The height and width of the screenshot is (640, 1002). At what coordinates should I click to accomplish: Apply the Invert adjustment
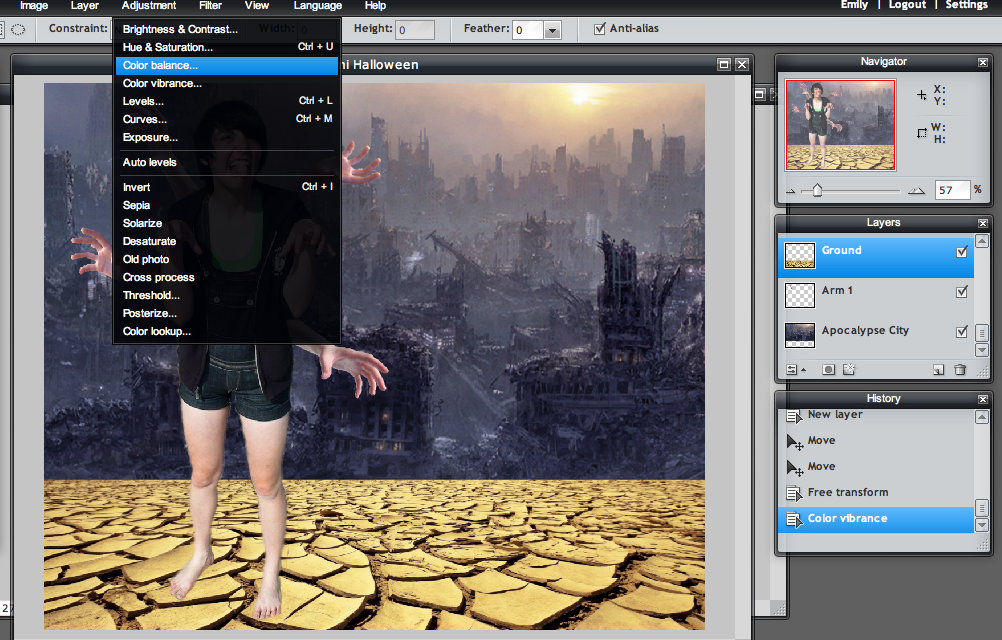pyautogui.click(x=227, y=187)
